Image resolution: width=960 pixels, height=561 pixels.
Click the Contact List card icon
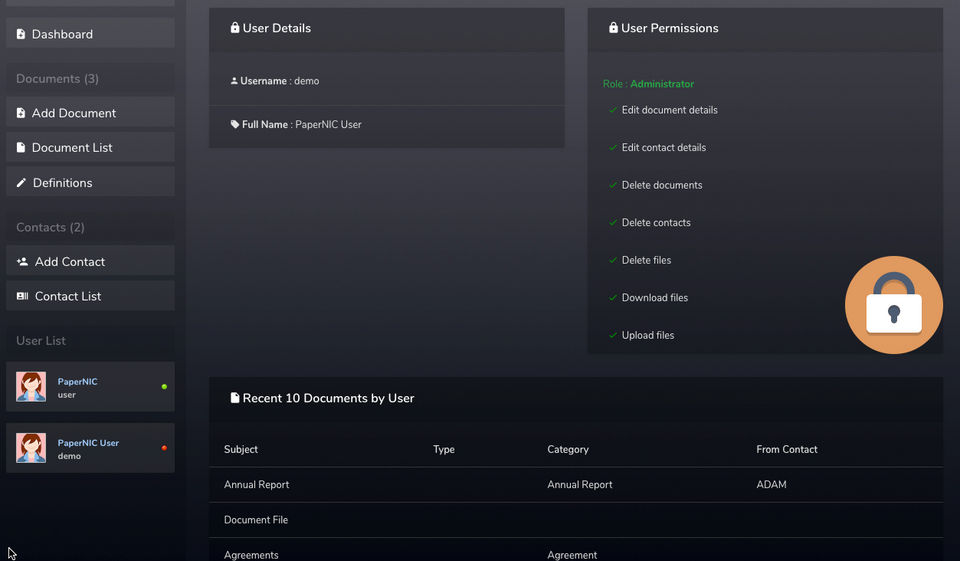tap(22, 297)
